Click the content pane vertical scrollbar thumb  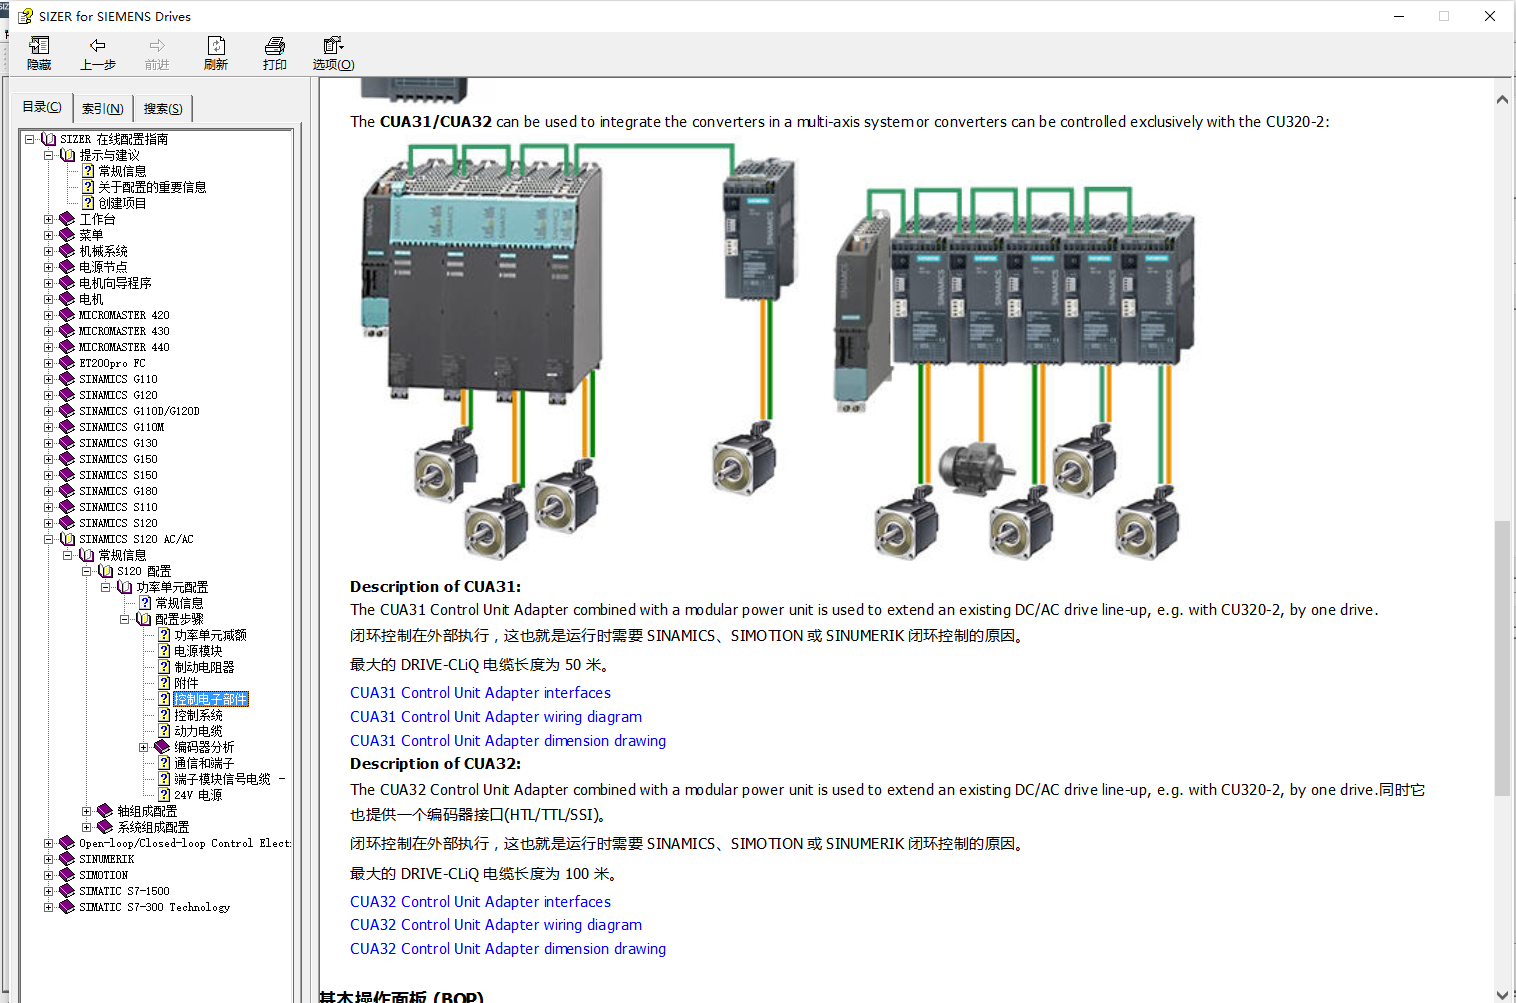pos(1502,658)
